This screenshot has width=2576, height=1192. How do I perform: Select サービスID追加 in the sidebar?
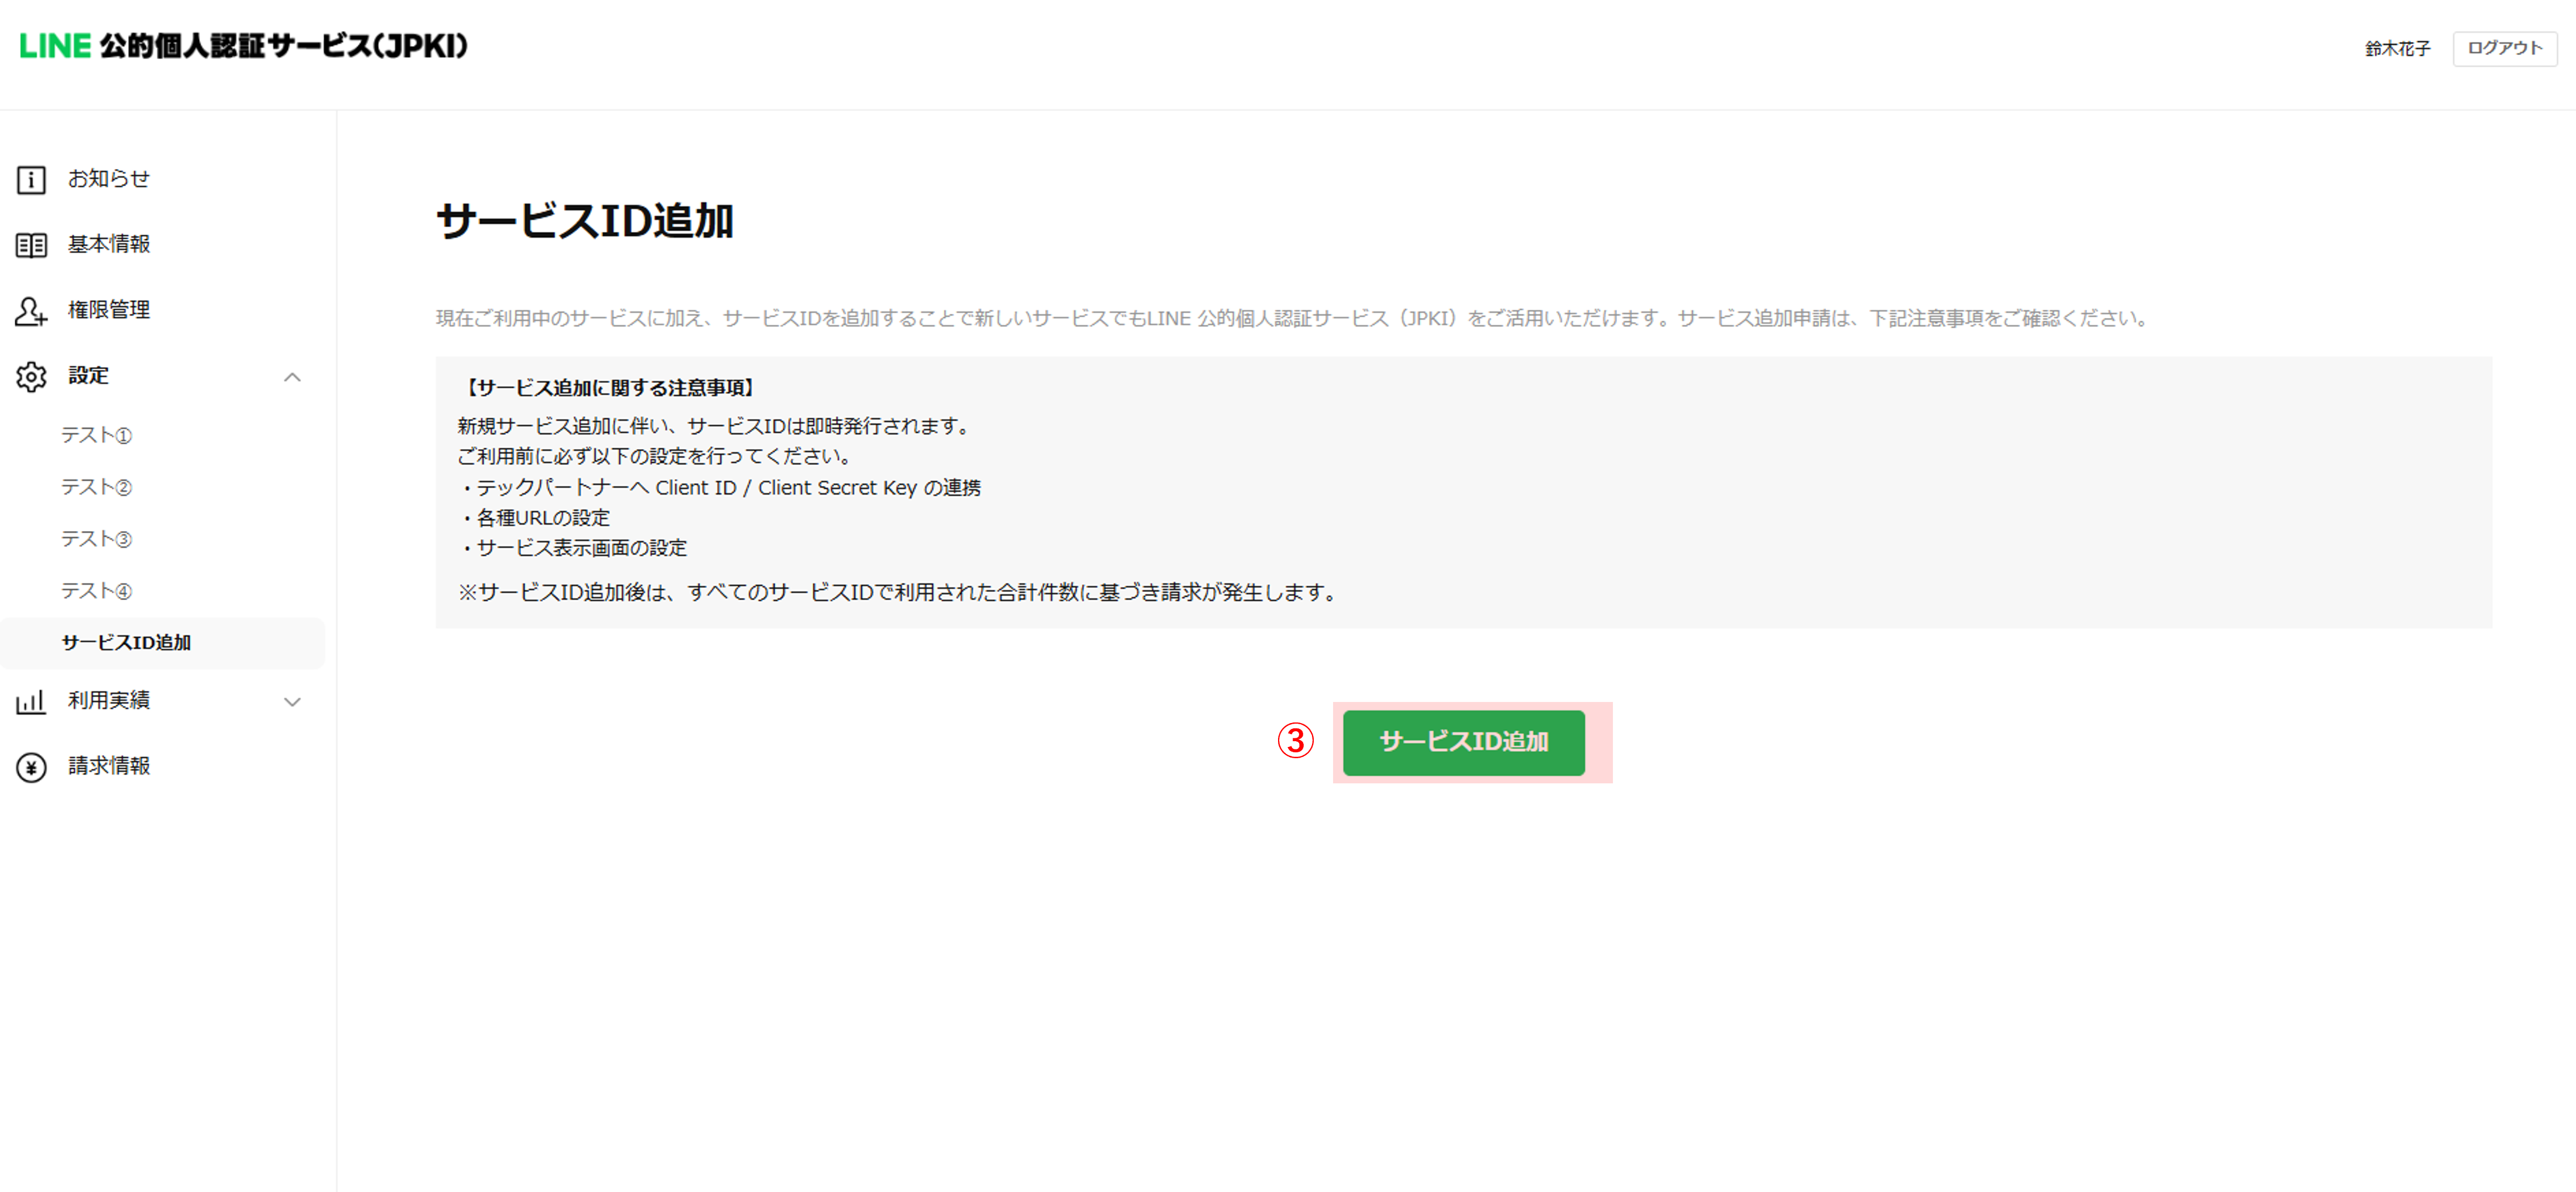click(126, 643)
